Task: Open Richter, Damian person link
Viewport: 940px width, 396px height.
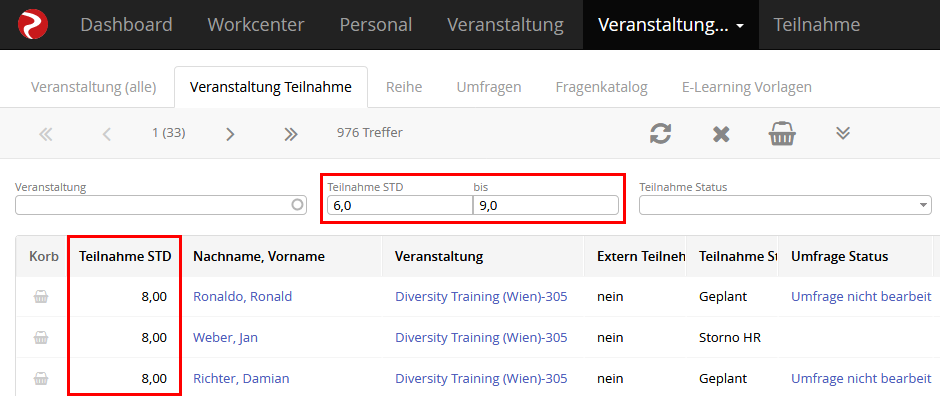Action: (241, 379)
